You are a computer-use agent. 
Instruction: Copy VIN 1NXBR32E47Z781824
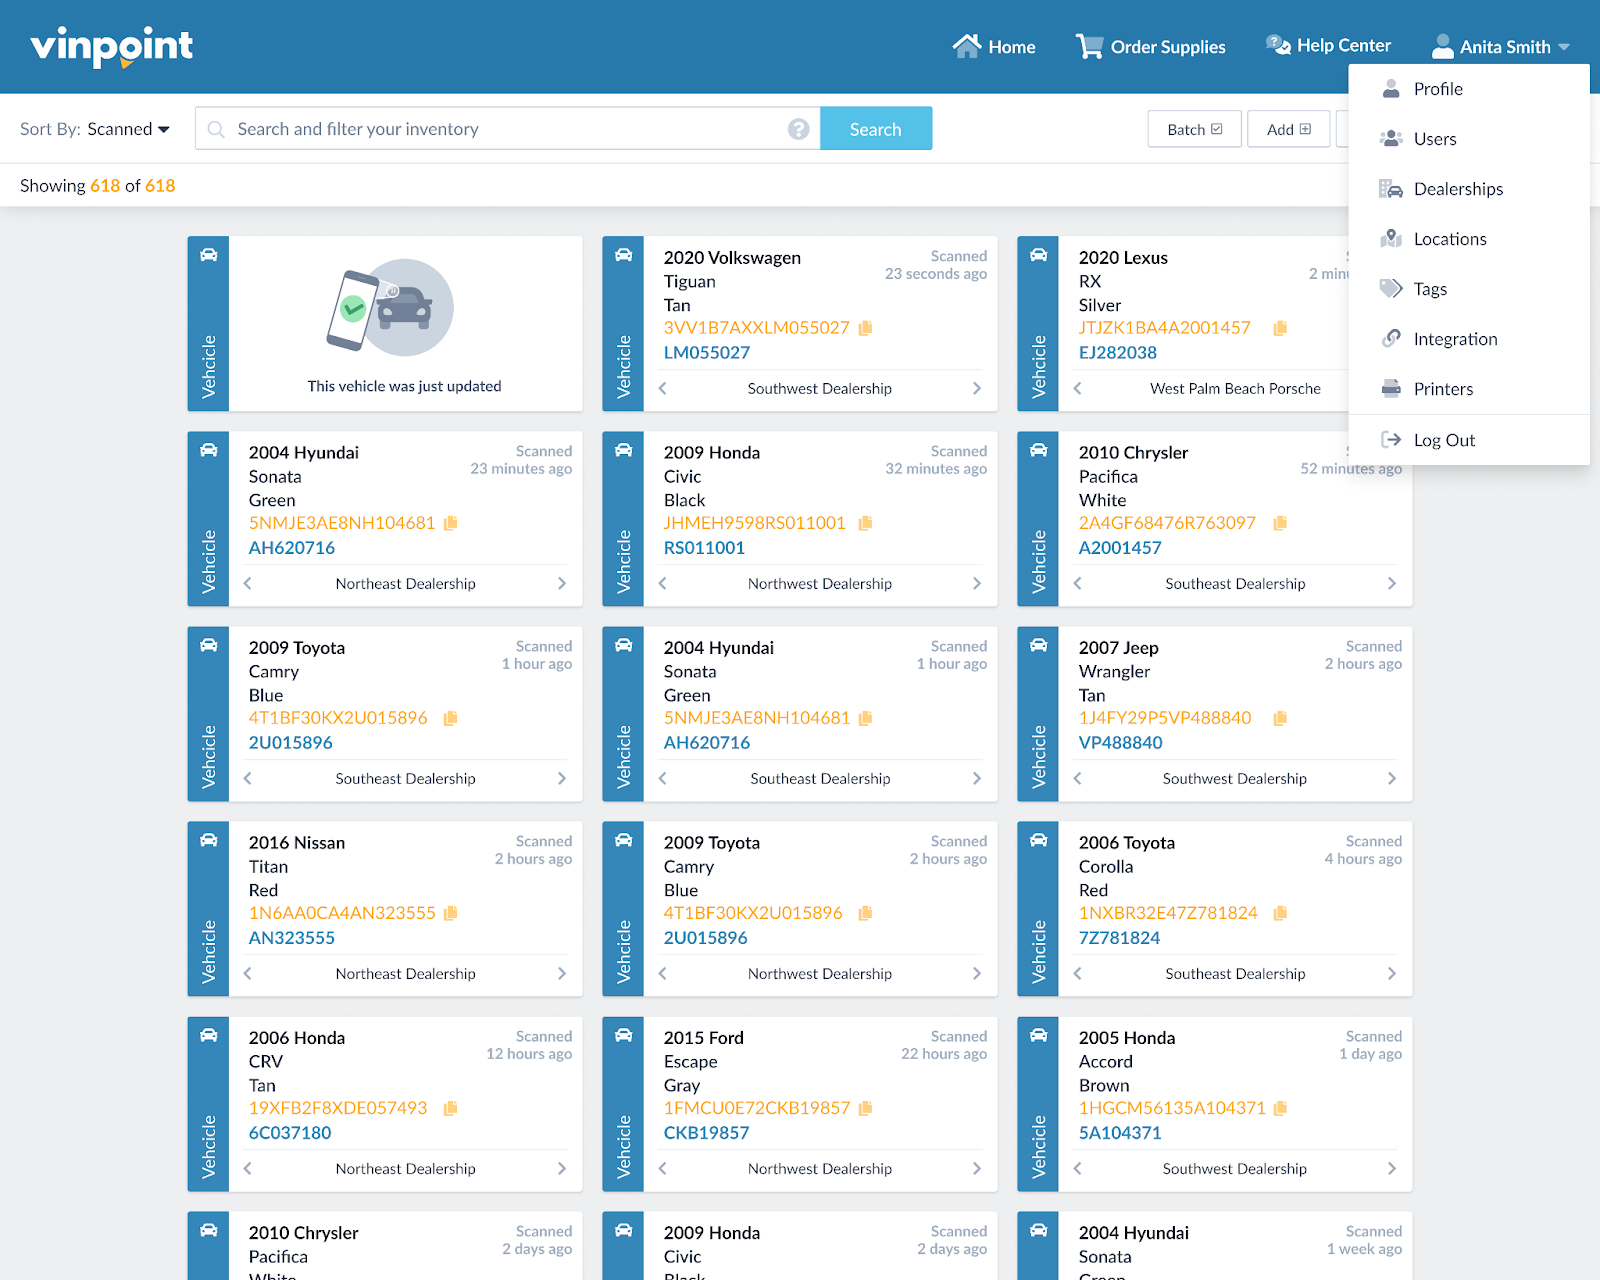1280,913
